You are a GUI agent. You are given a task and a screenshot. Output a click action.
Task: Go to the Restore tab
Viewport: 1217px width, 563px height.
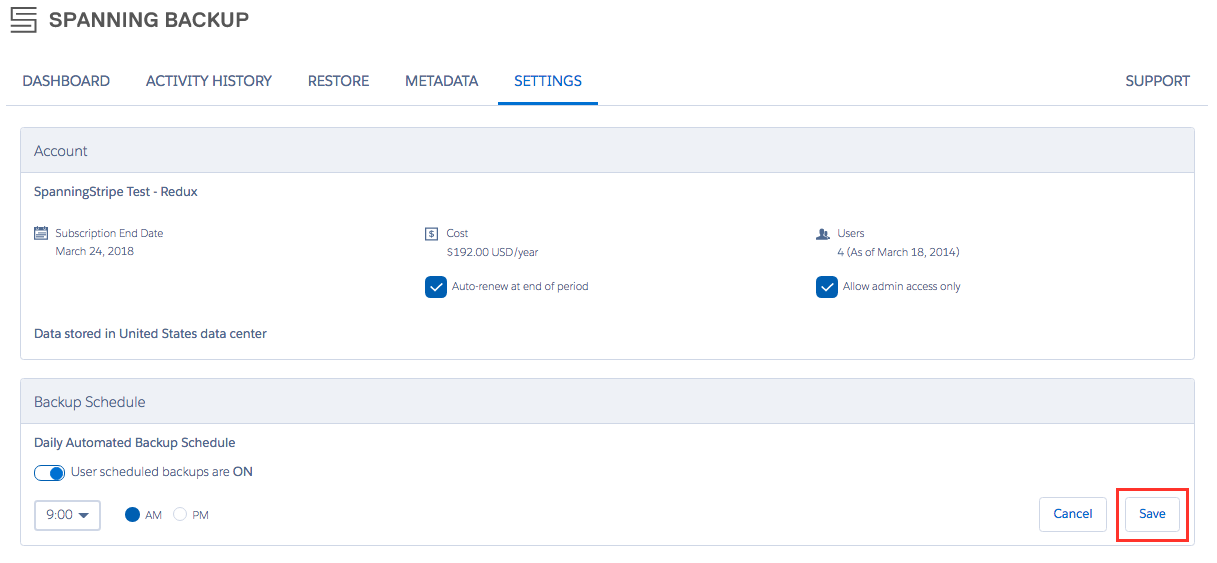338,81
